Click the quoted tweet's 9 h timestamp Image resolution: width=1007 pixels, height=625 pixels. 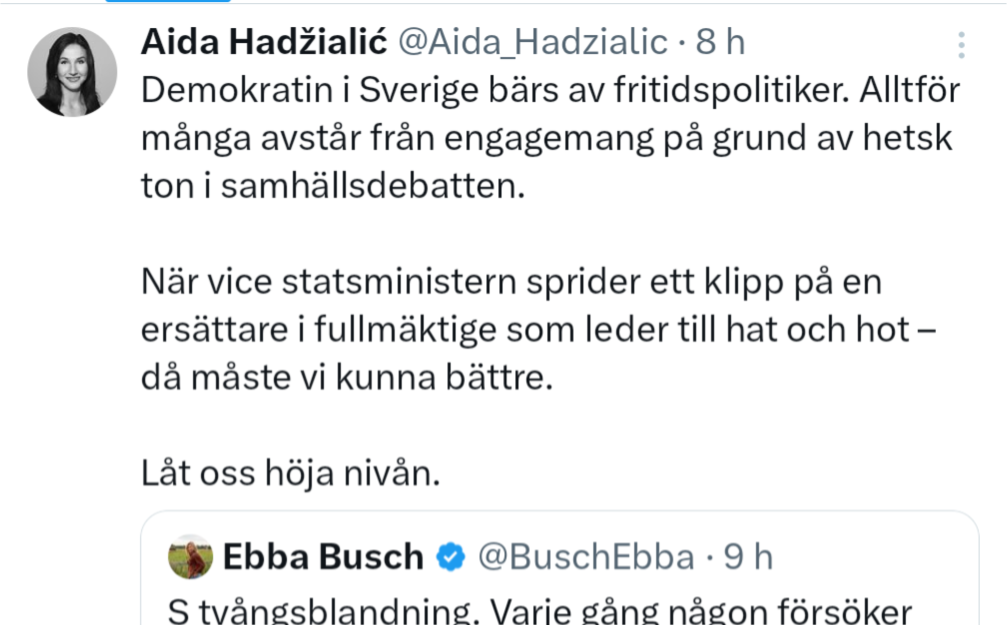[748, 557]
